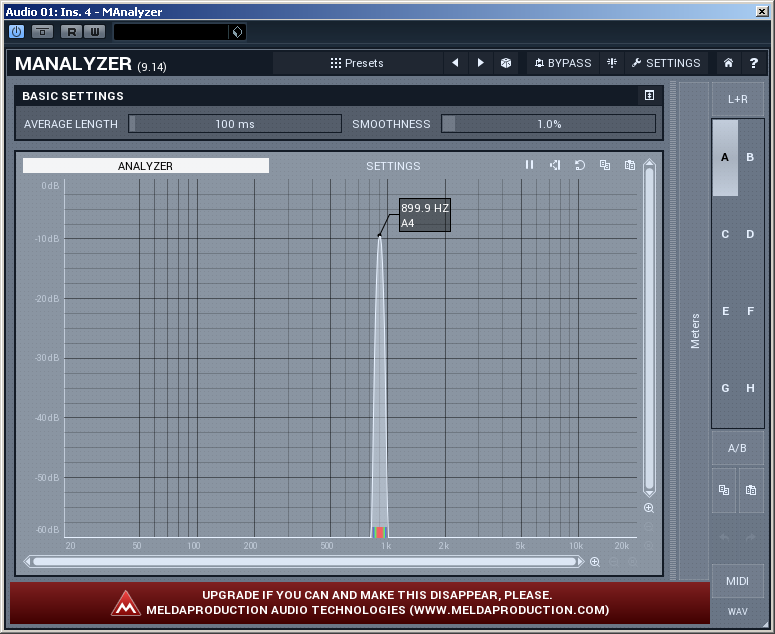Load previous preset with left arrow
The width and height of the screenshot is (775, 634).
[455, 63]
